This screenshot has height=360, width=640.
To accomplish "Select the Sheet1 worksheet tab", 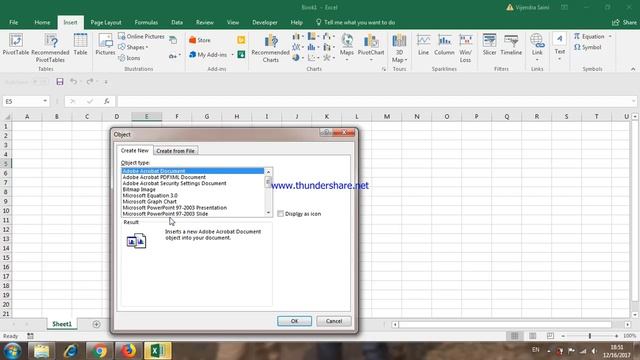I will tap(62, 324).
